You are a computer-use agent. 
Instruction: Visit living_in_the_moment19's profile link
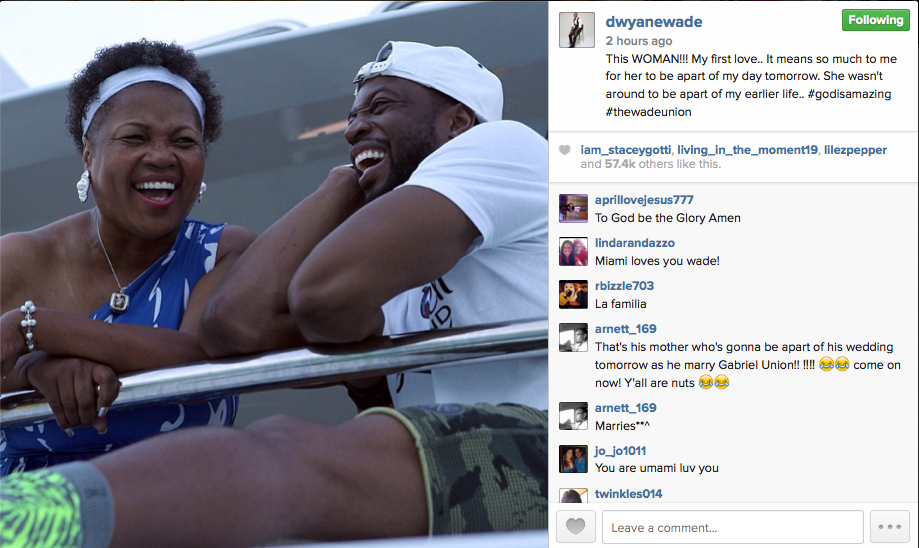[747, 150]
